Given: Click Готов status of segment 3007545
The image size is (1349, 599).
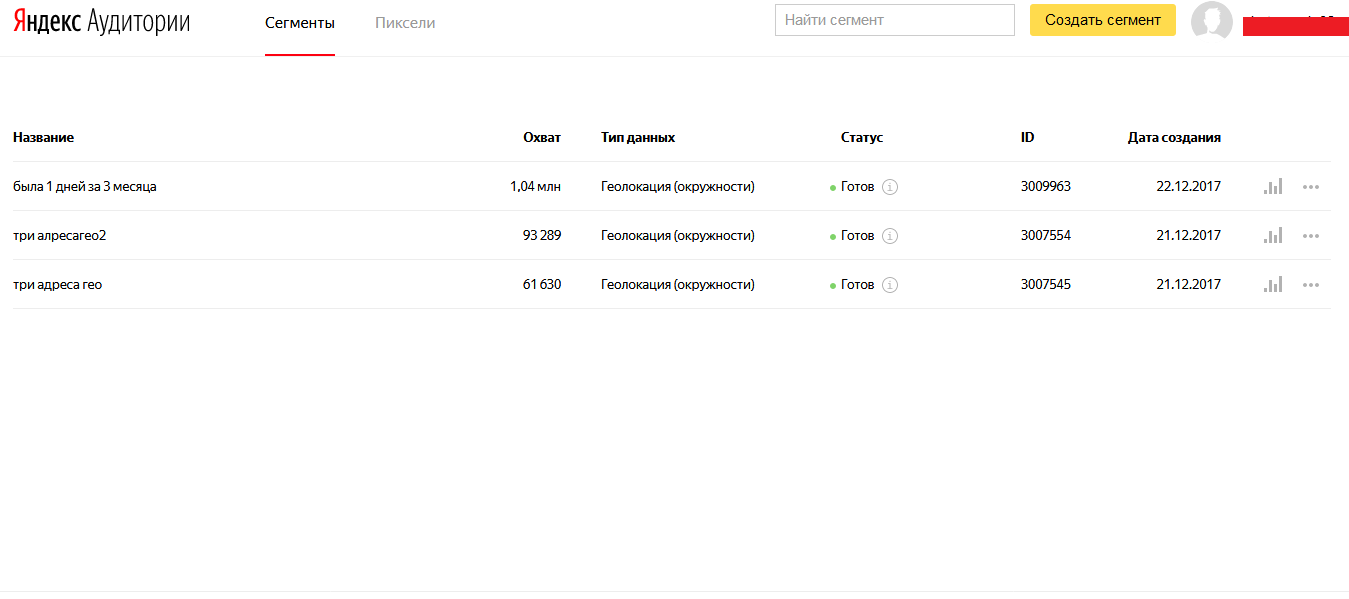Looking at the screenshot, I should [857, 284].
